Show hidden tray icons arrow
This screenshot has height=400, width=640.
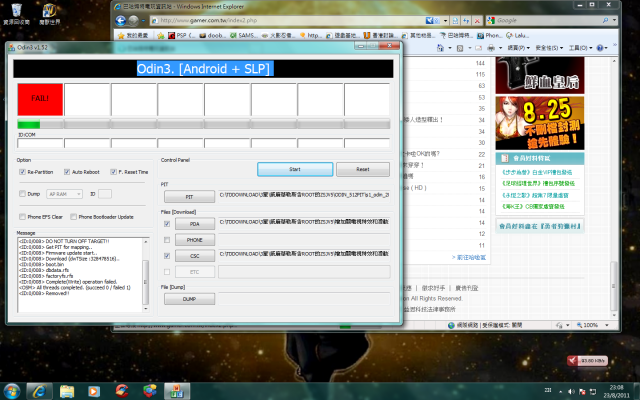(560, 392)
